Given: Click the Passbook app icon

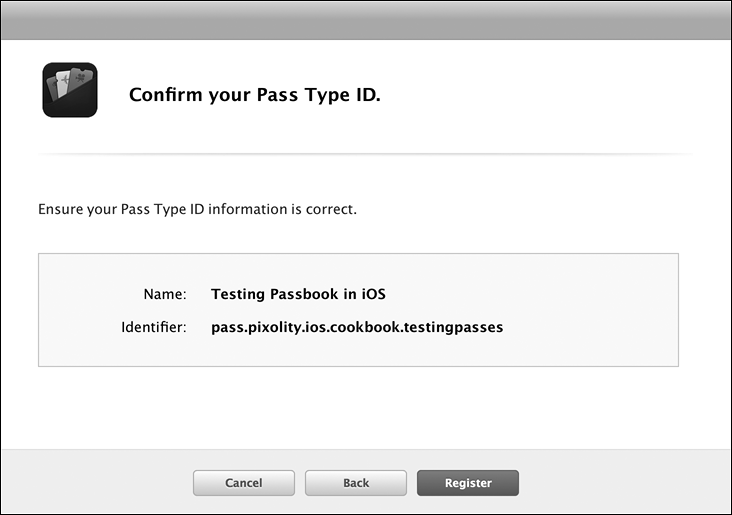Looking at the screenshot, I should (70, 90).
